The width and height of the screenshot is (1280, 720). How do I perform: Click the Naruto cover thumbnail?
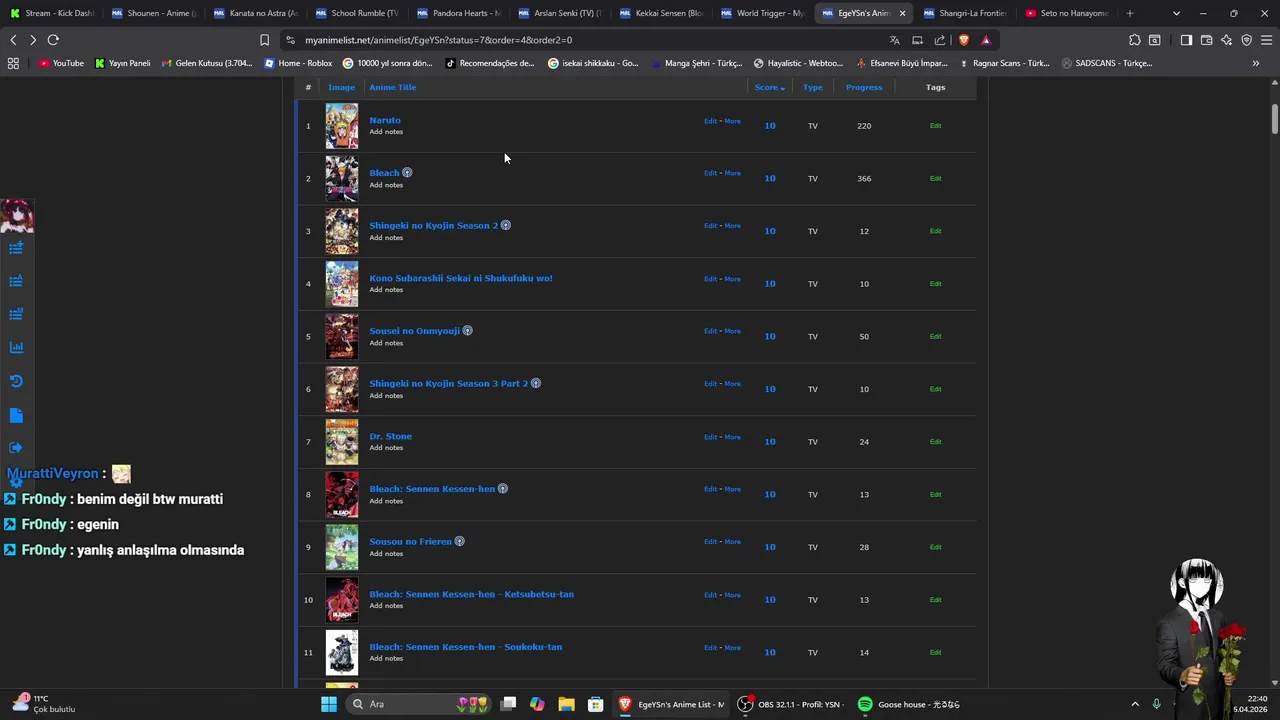(x=341, y=126)
